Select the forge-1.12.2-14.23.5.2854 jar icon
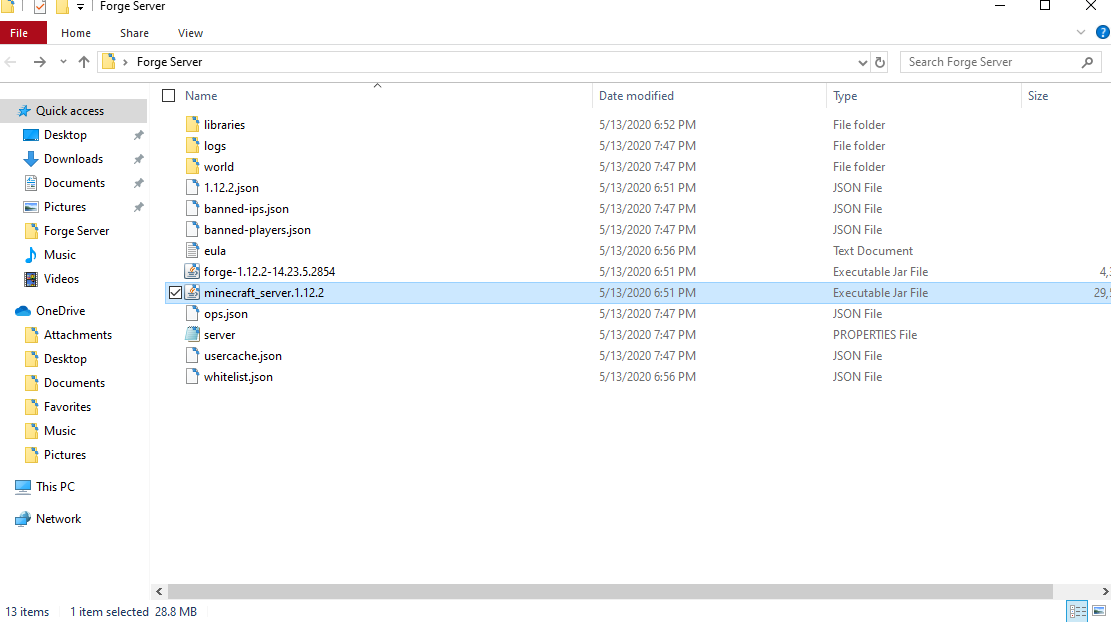 pos(192,271)
